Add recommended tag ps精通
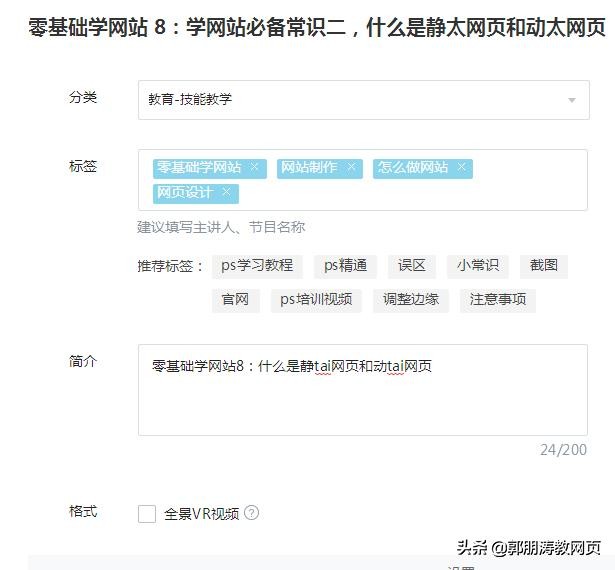The image size is (615, 570). click(345, 266)
